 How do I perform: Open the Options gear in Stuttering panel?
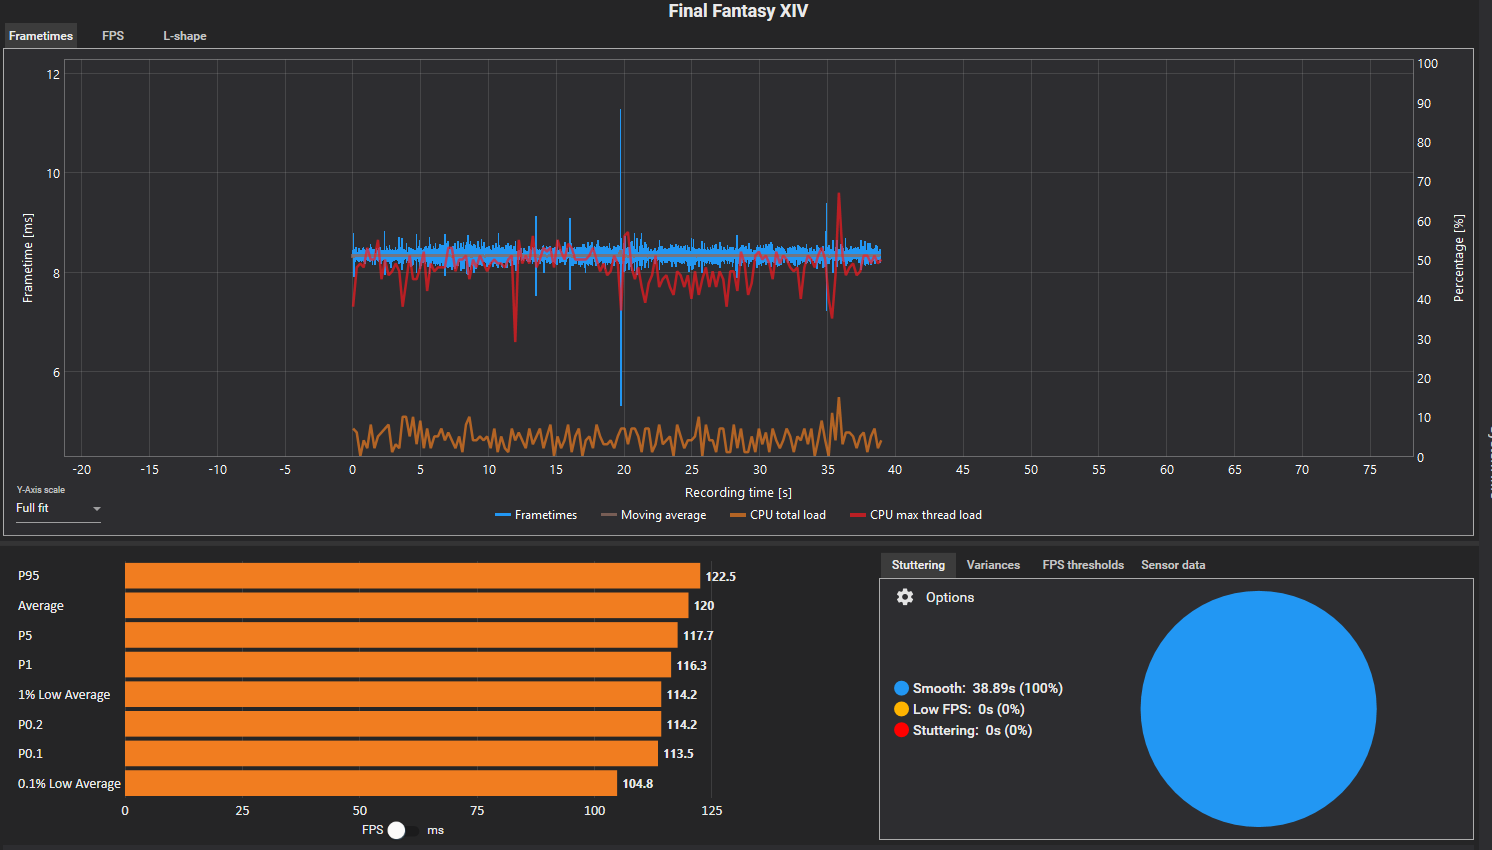(905, 597)
